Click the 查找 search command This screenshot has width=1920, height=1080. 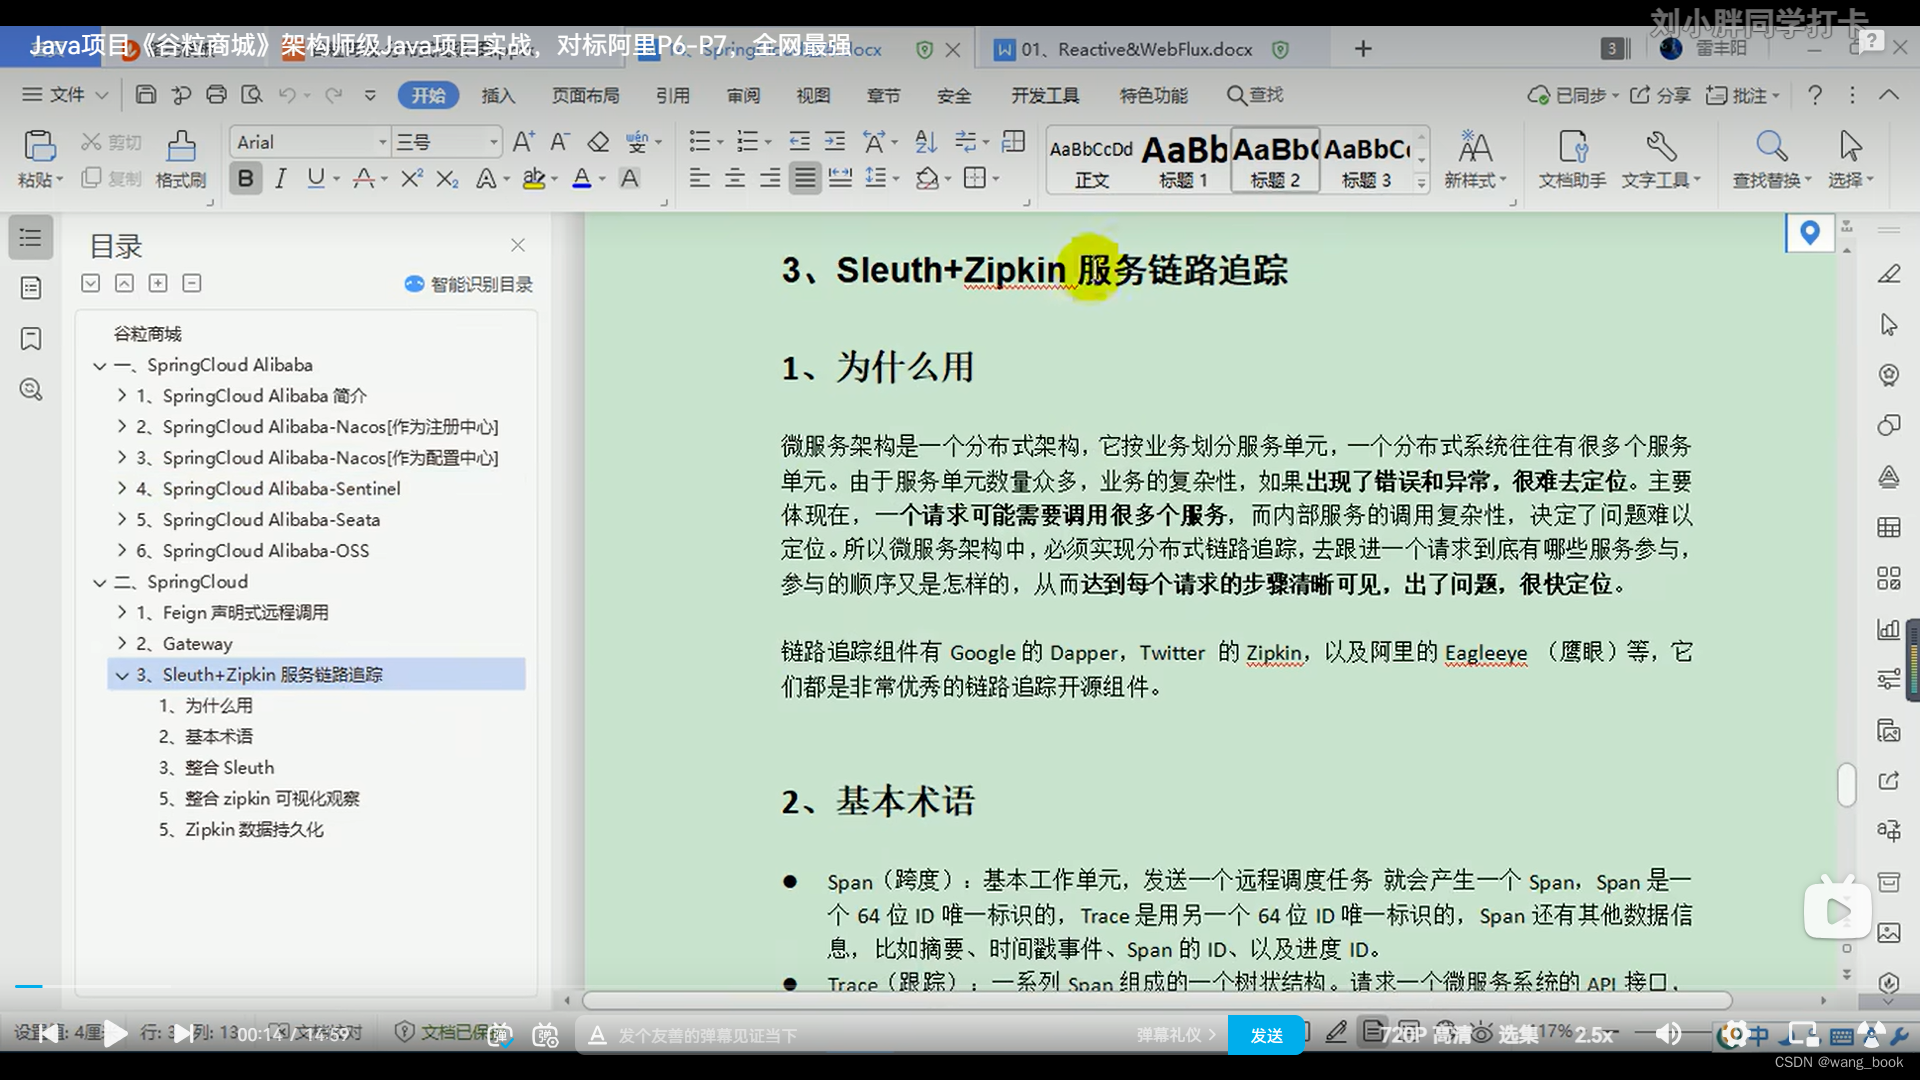coord(1255,95)
